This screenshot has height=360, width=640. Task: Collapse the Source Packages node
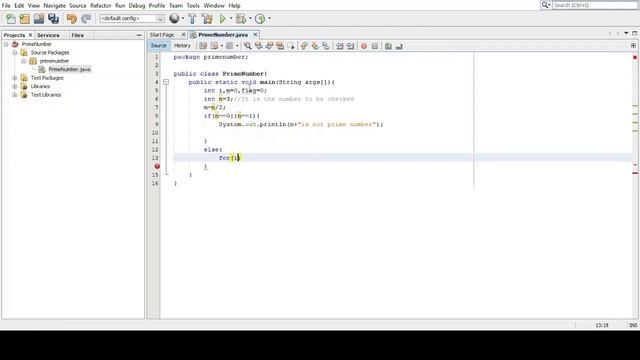[15, 53]
